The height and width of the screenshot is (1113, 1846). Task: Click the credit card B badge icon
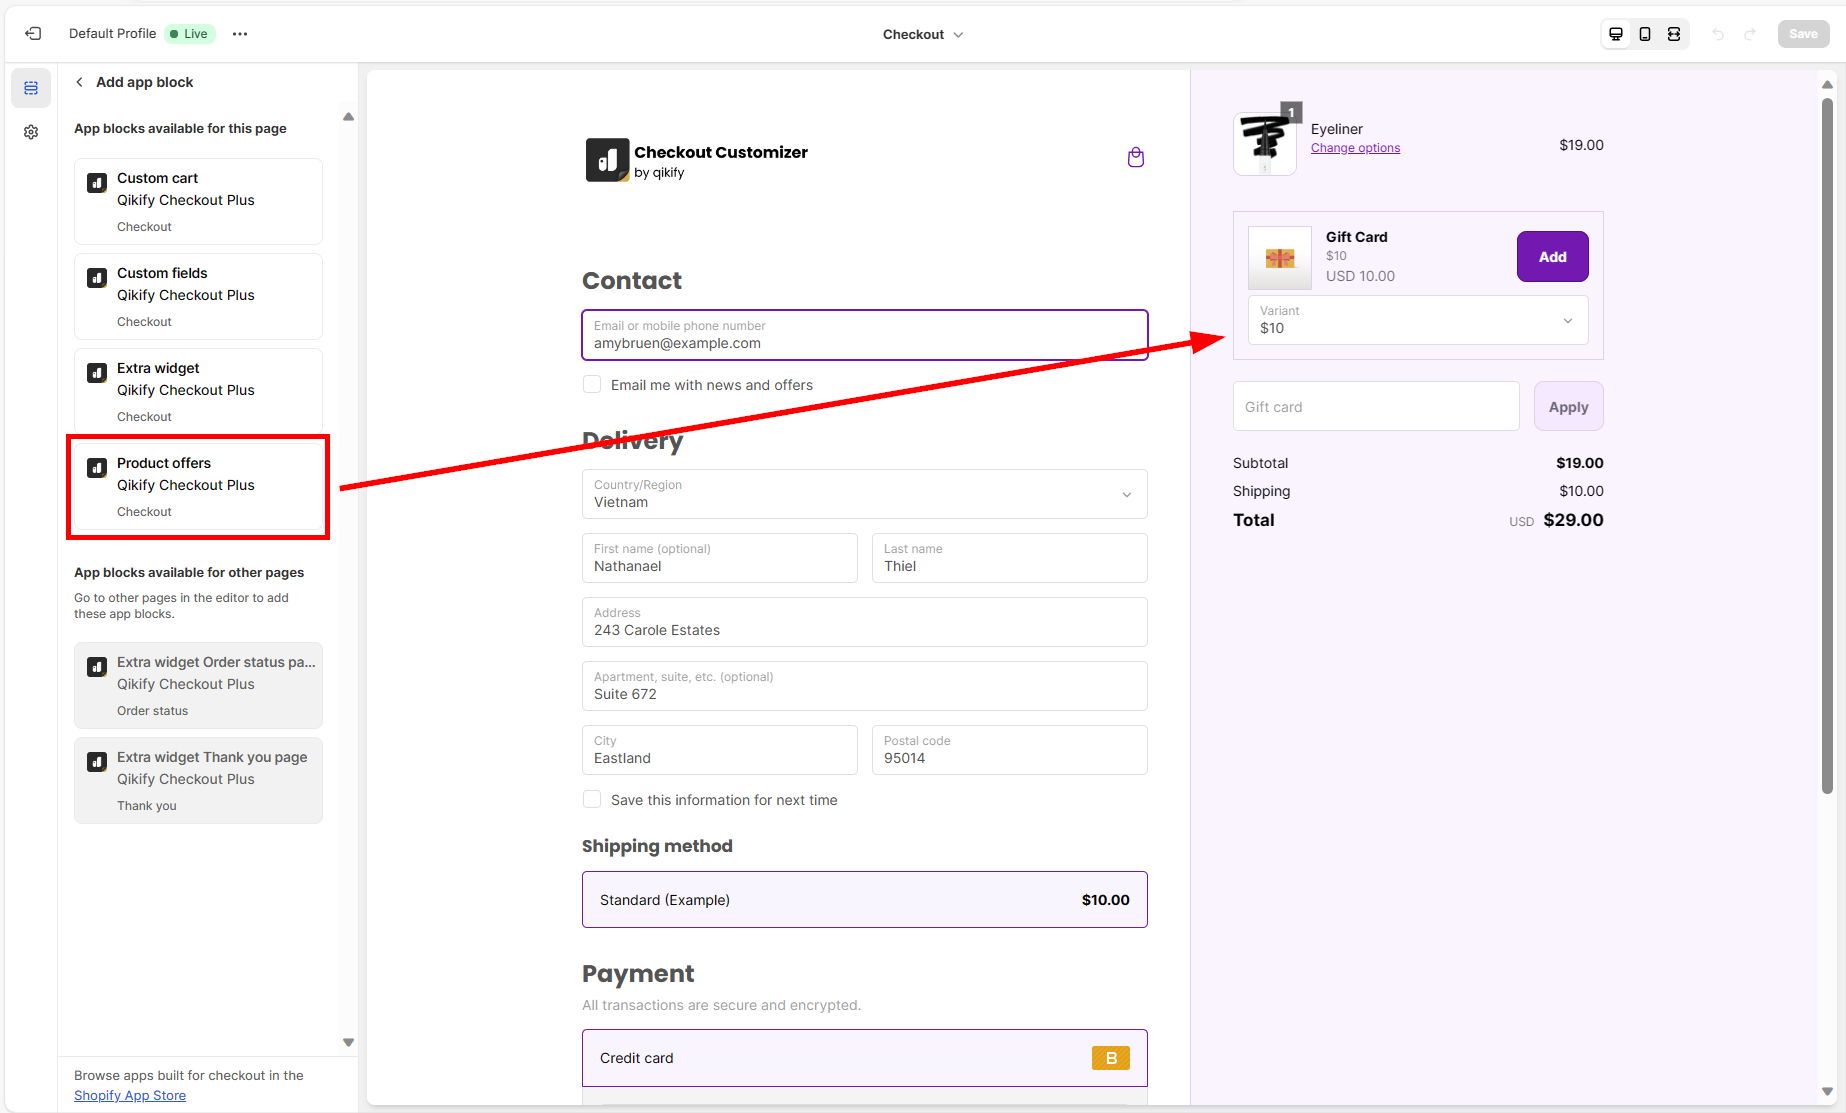pos(1110,1058)
